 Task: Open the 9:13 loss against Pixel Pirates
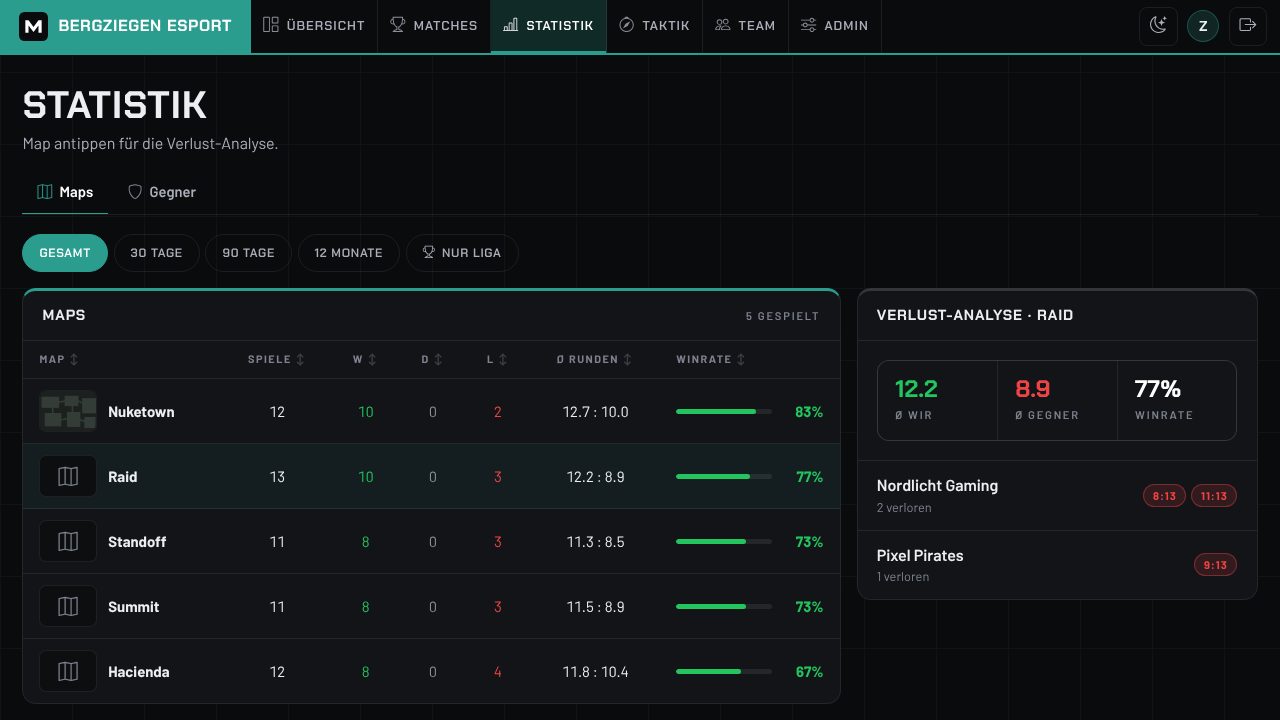coord(1215,565)
